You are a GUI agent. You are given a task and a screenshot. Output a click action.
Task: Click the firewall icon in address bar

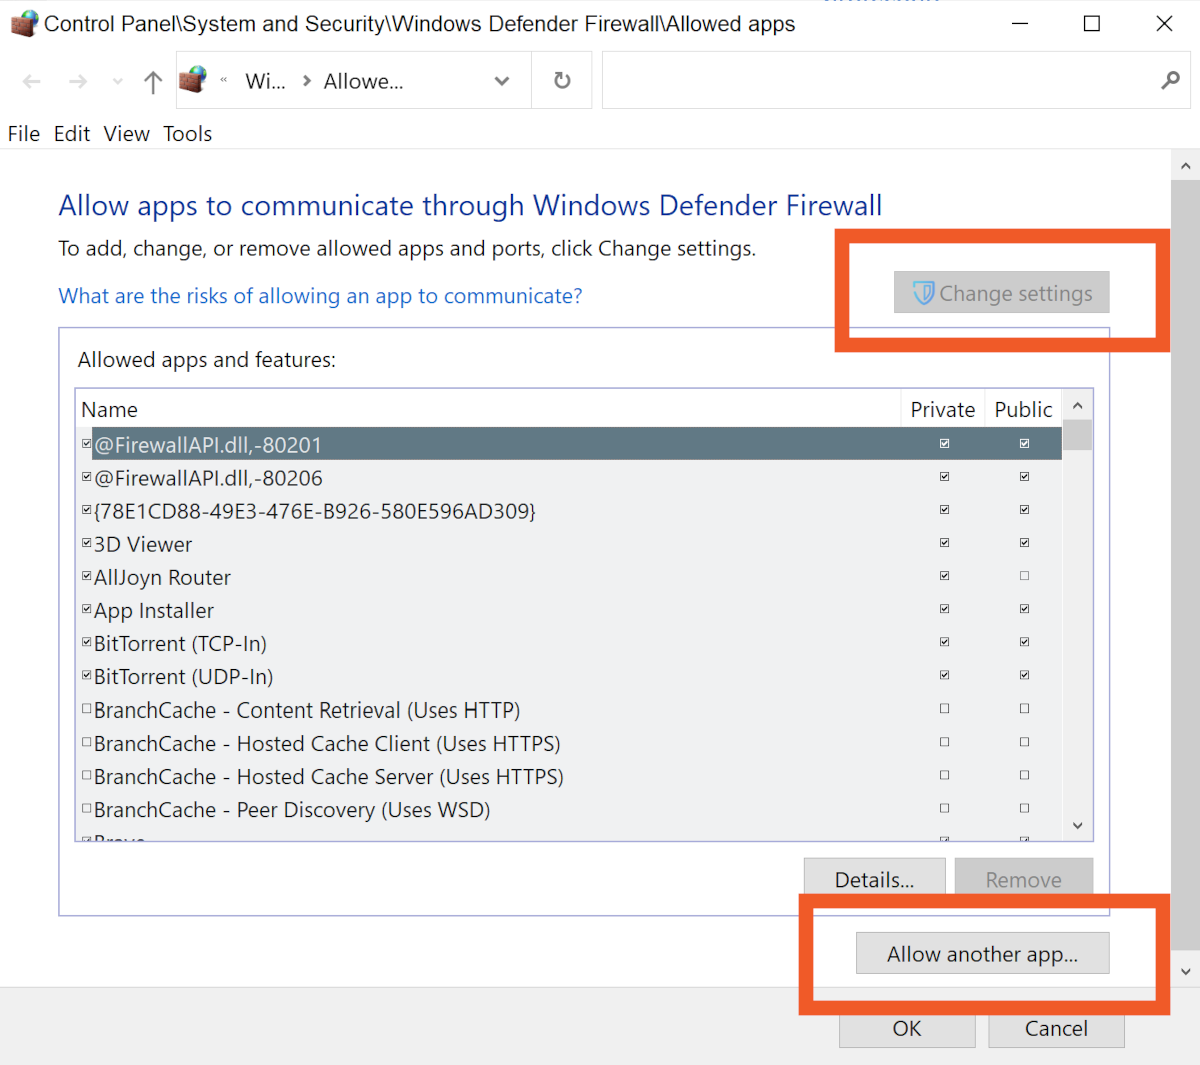[x=194, y=80]
